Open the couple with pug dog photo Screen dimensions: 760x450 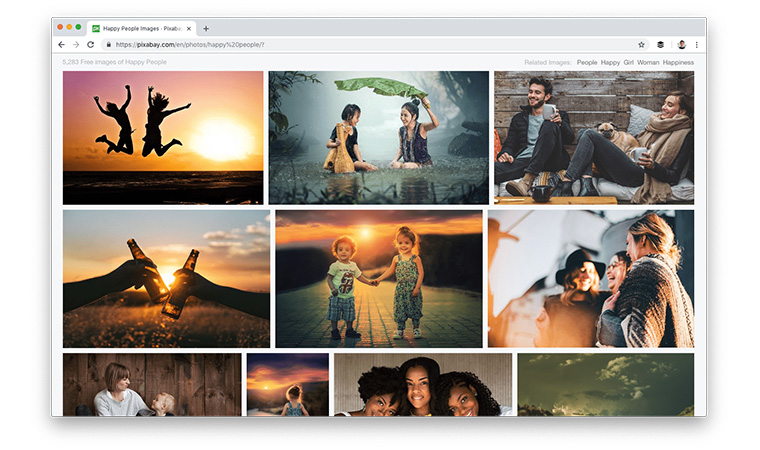pyautogui.click(x=593, y=137)
